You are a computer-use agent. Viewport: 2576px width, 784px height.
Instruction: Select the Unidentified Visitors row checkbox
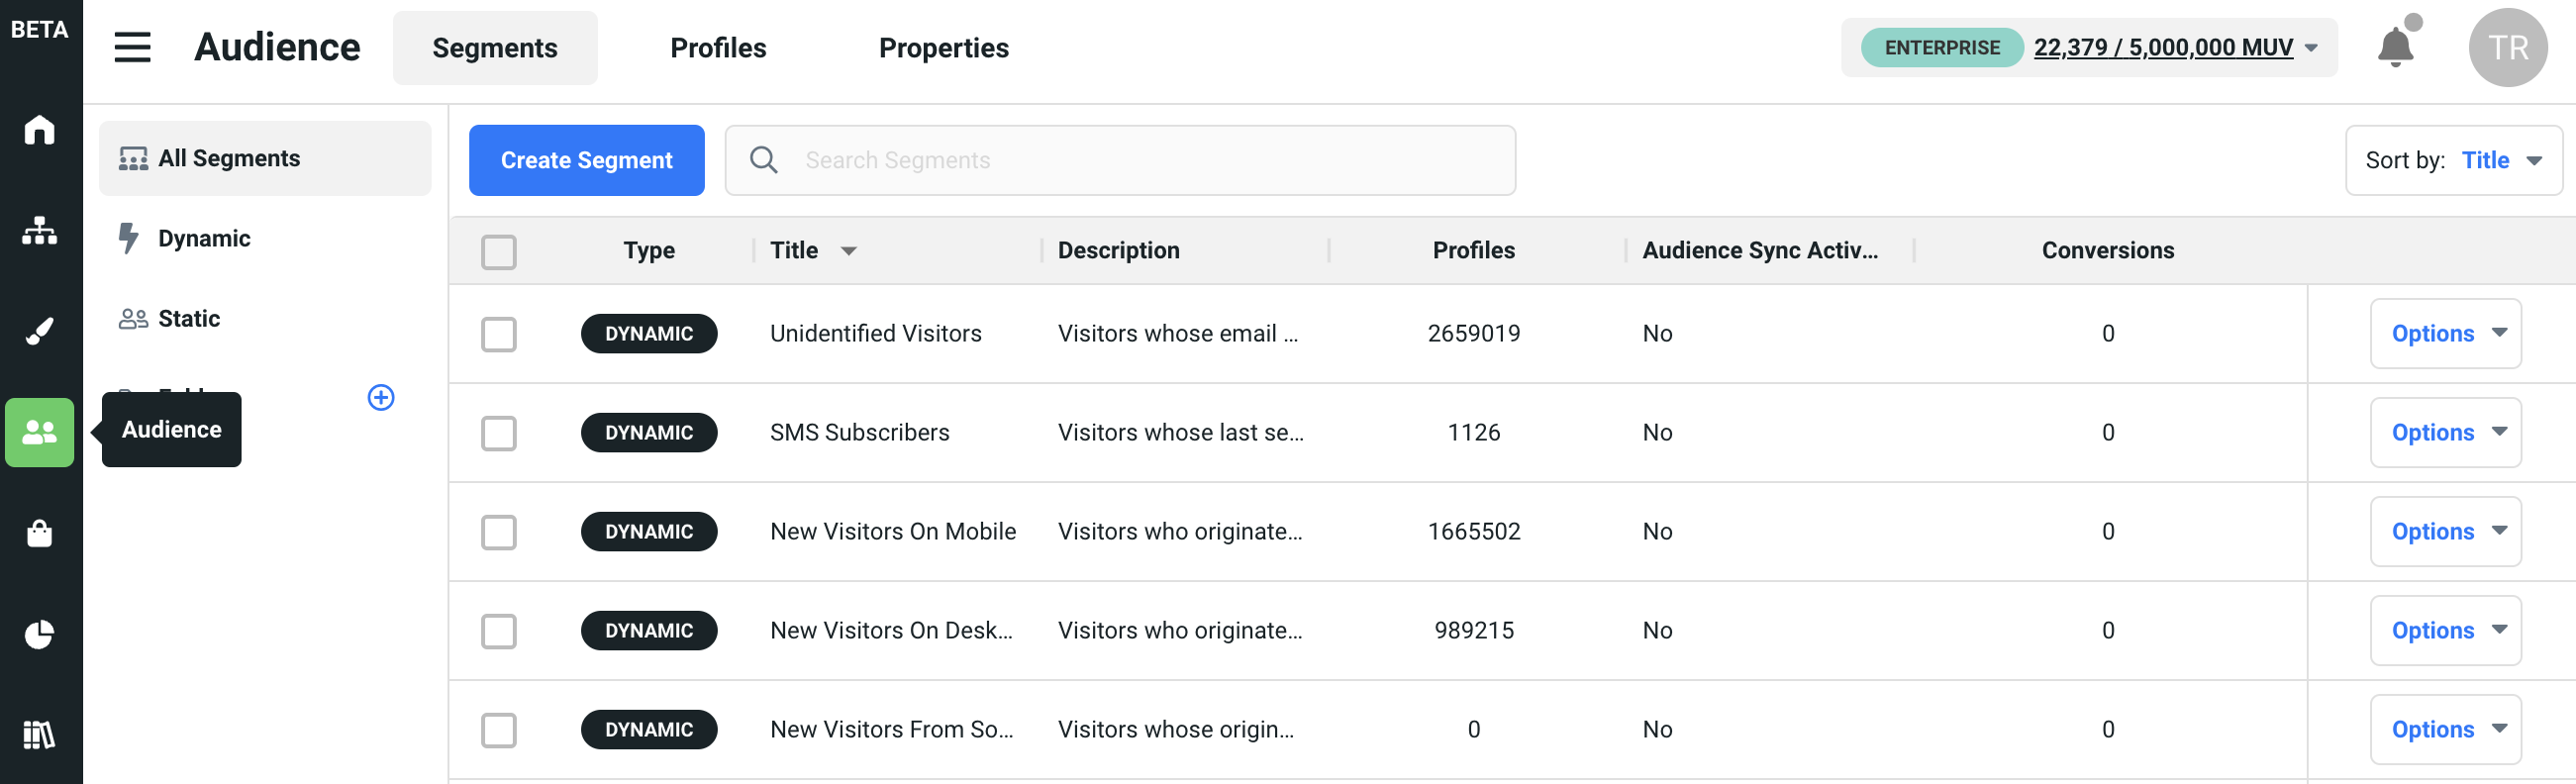tap(498, 334)
